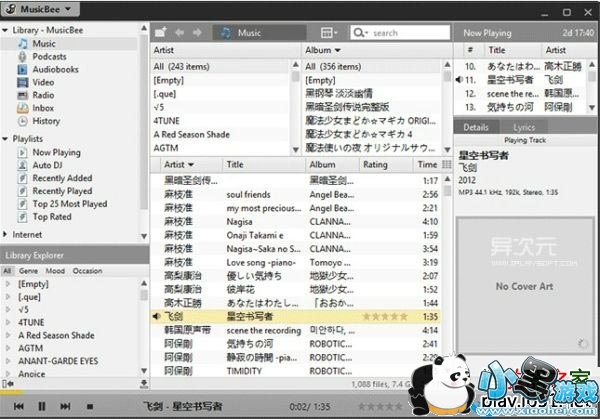Open the column configuration grid icon
The width and height of the screenshot is (600, 419).
(447, 165)
